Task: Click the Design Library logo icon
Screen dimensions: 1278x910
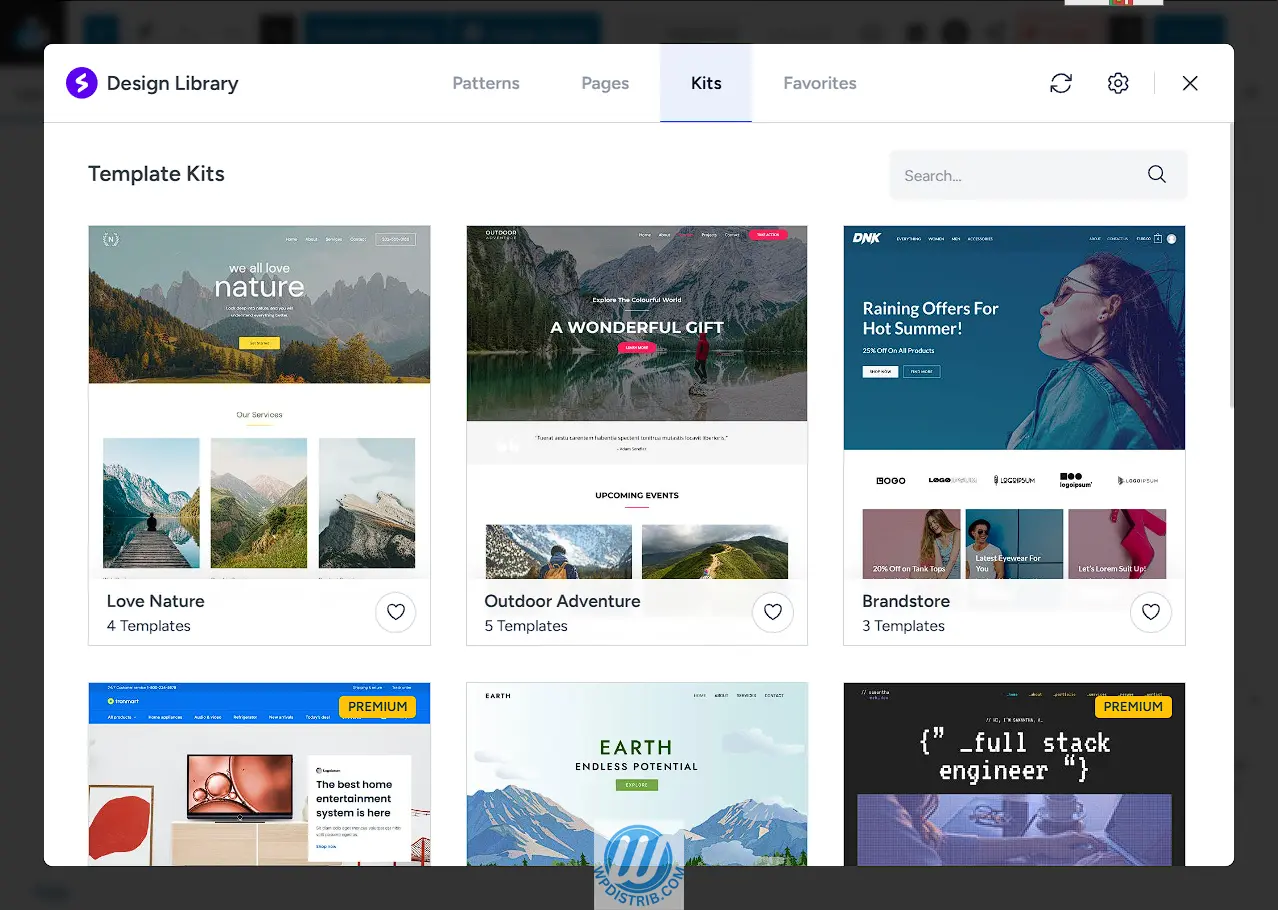Action: pyautogui.click(x=82, y=83)
